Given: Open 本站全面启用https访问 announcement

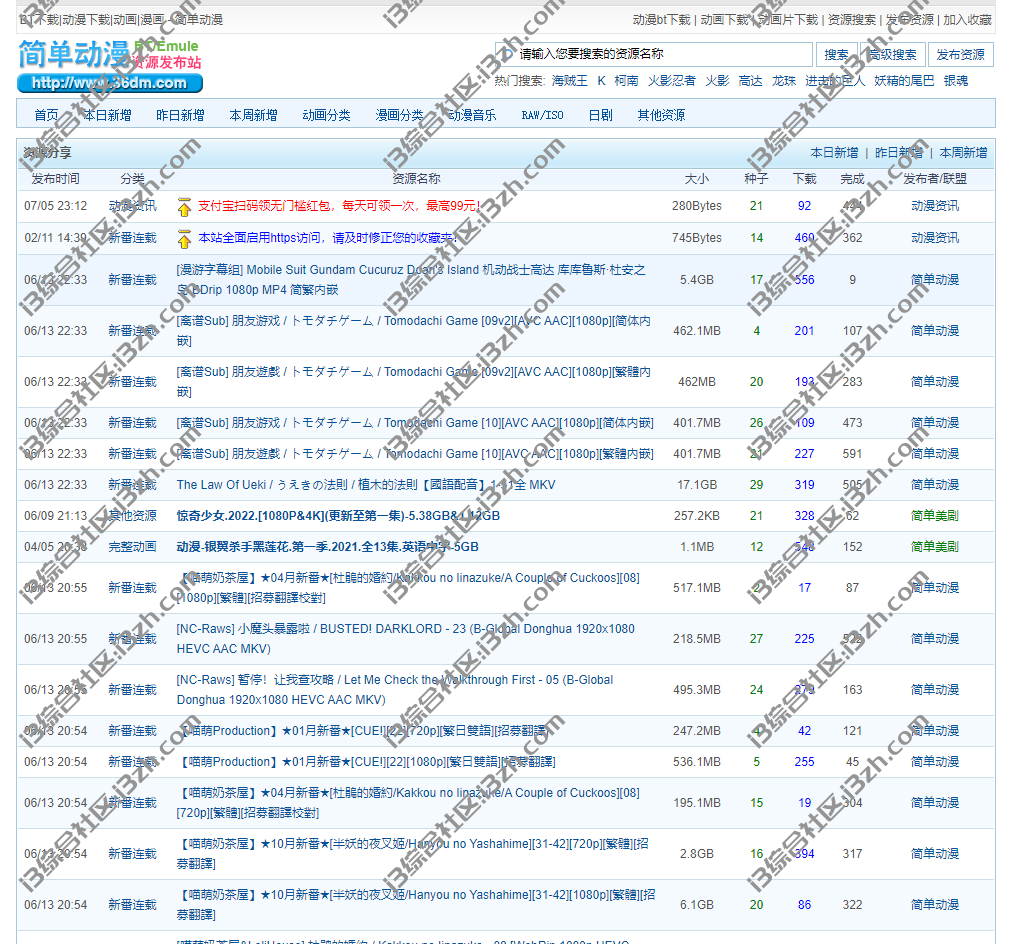Looking at the screenshot, I should point(328,238).
